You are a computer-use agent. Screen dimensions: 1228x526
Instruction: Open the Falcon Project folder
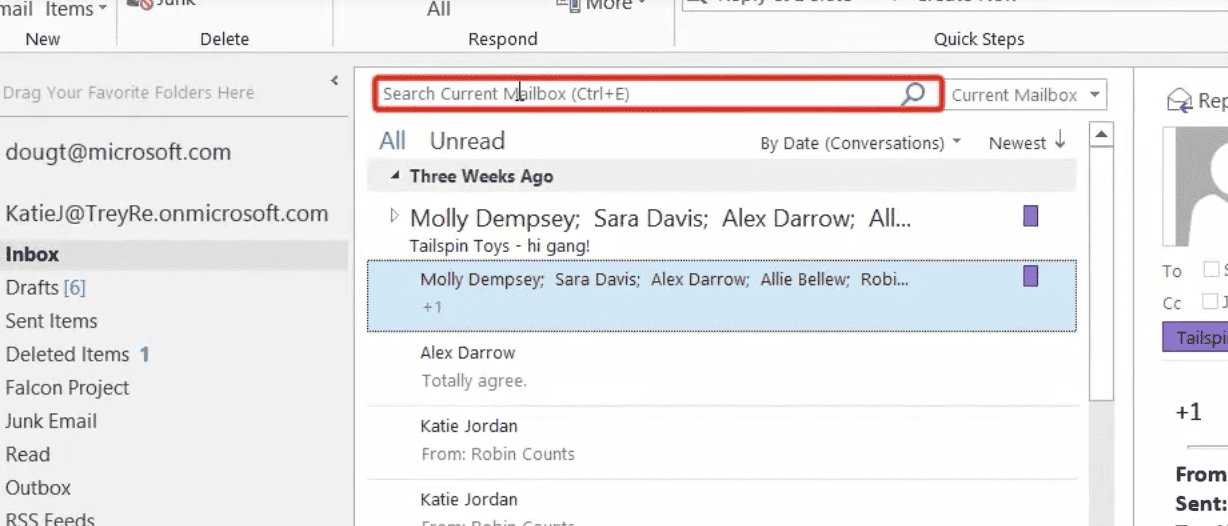click(67, 388)
